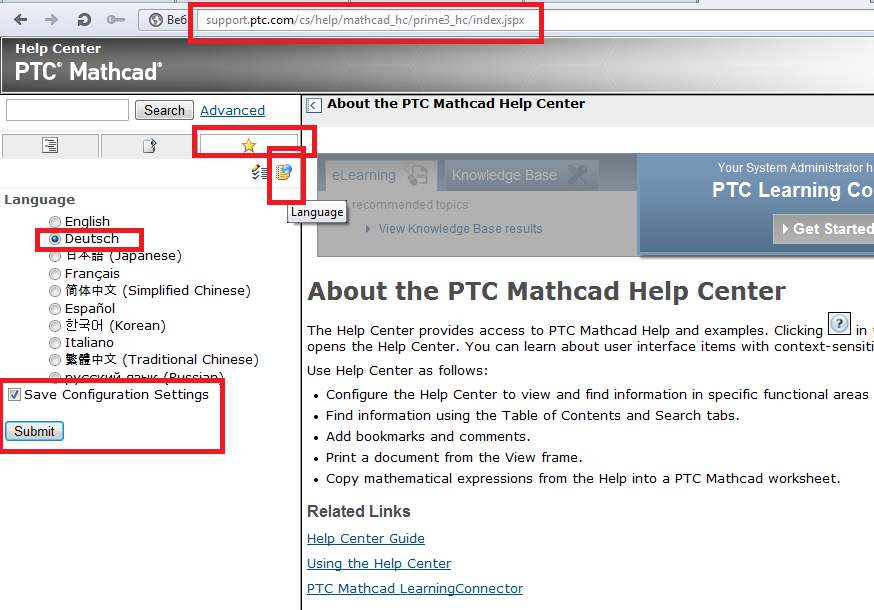This screenshot has width=874, height=610.
Task: Open the Help Center Guide link
Action: [x=366, y=539]
